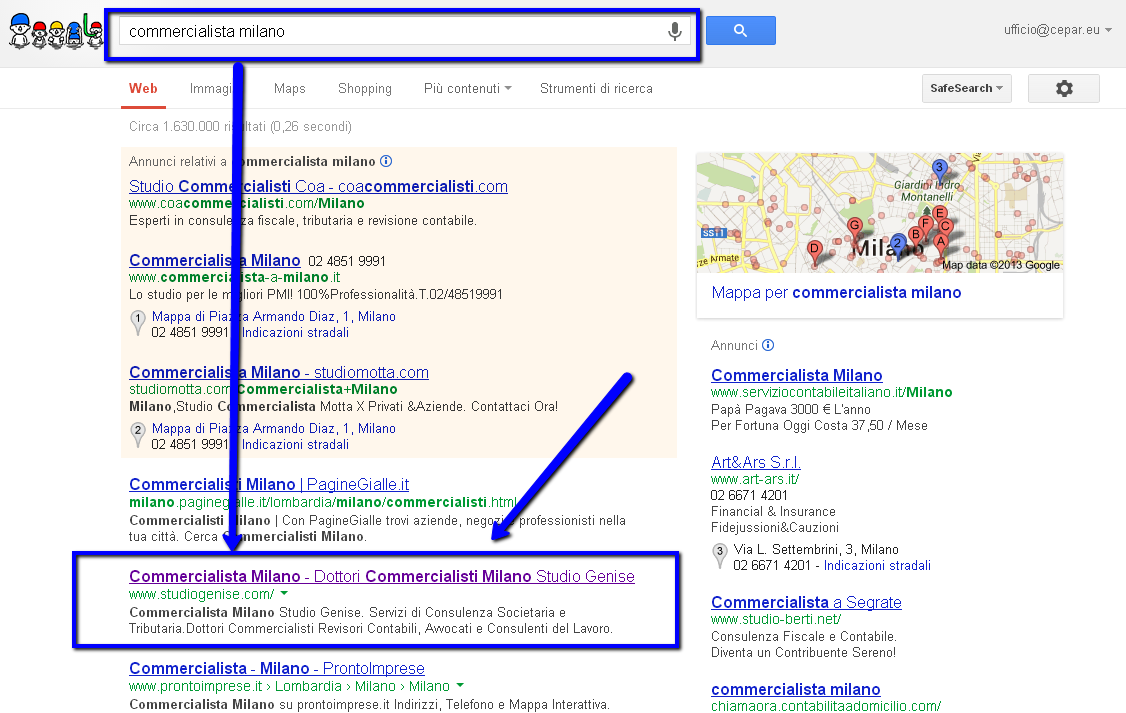The height and width of the screenshot is (713, 1126).
Task: Open the ProntoImprese result link
Action: [276, 668]
